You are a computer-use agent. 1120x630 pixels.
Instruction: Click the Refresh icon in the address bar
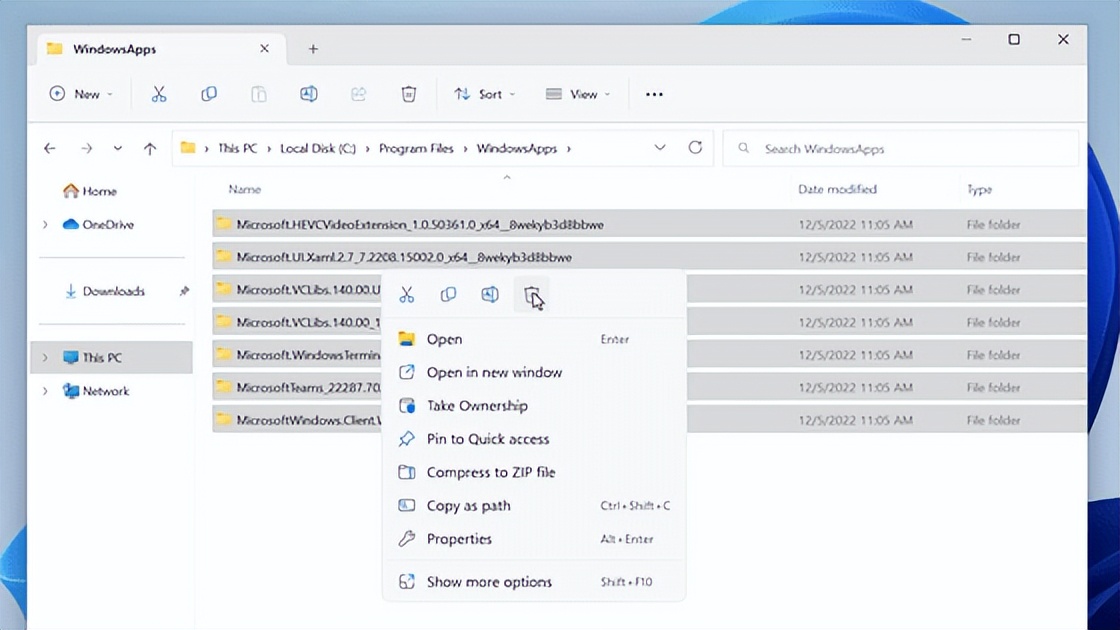click(x=695, y=147)
